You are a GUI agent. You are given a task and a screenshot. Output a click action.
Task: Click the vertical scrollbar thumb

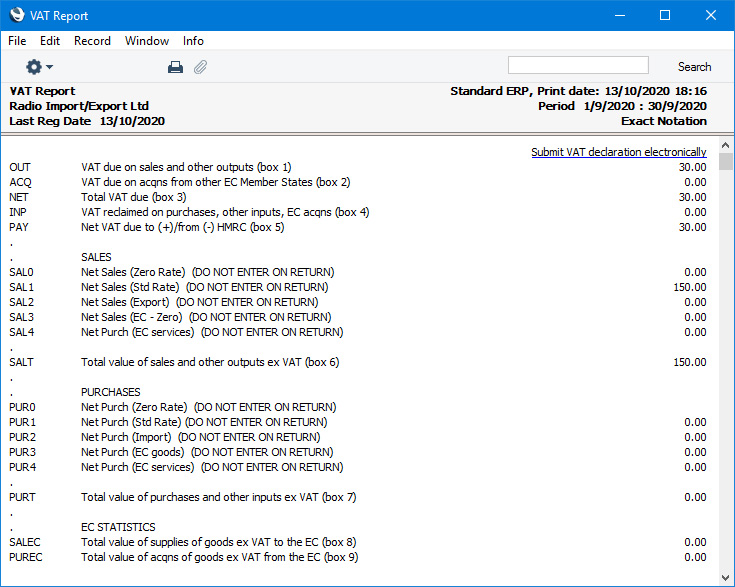(x=726, y=161)
